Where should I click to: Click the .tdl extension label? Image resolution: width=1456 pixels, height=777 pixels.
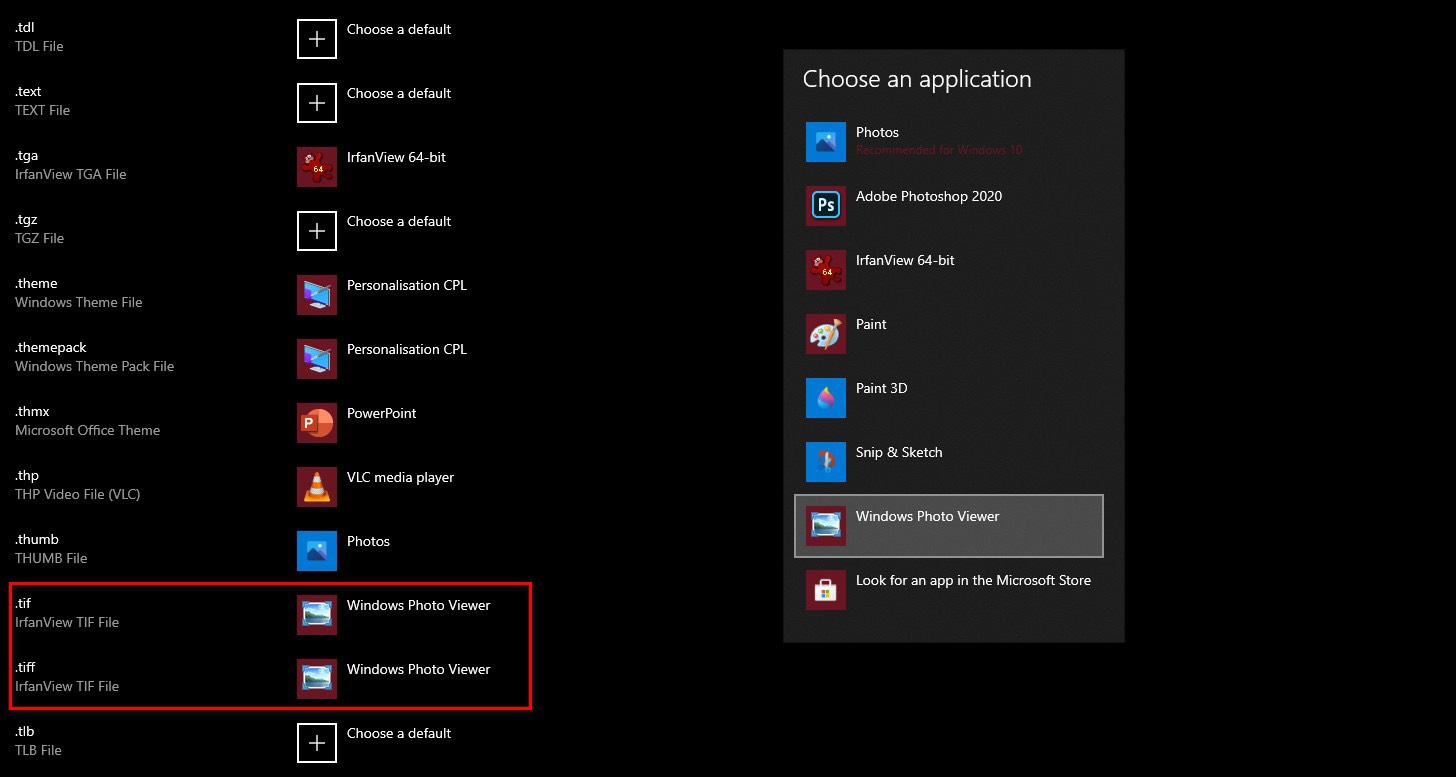24,28
